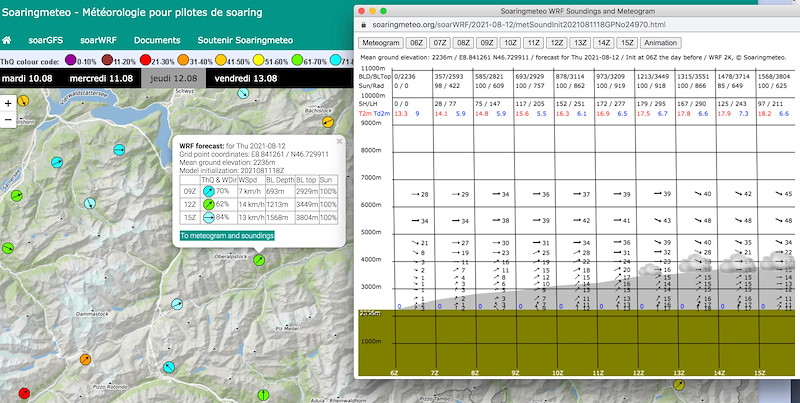Click cyan wind icon in popup 15Z row
This screenshot has width=800, height=403.
208,218
